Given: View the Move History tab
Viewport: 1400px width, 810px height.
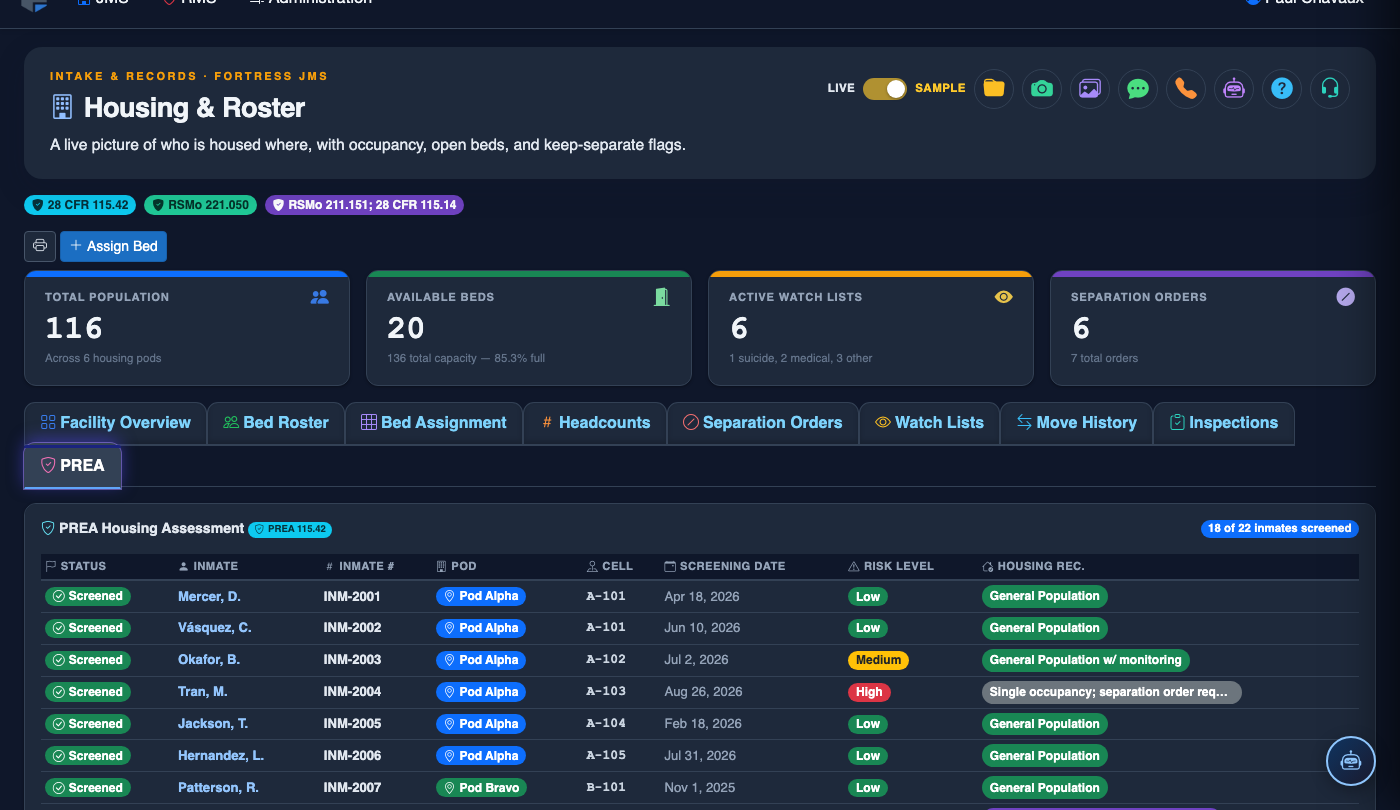Looking at the screenshot, I should 1076,423.
